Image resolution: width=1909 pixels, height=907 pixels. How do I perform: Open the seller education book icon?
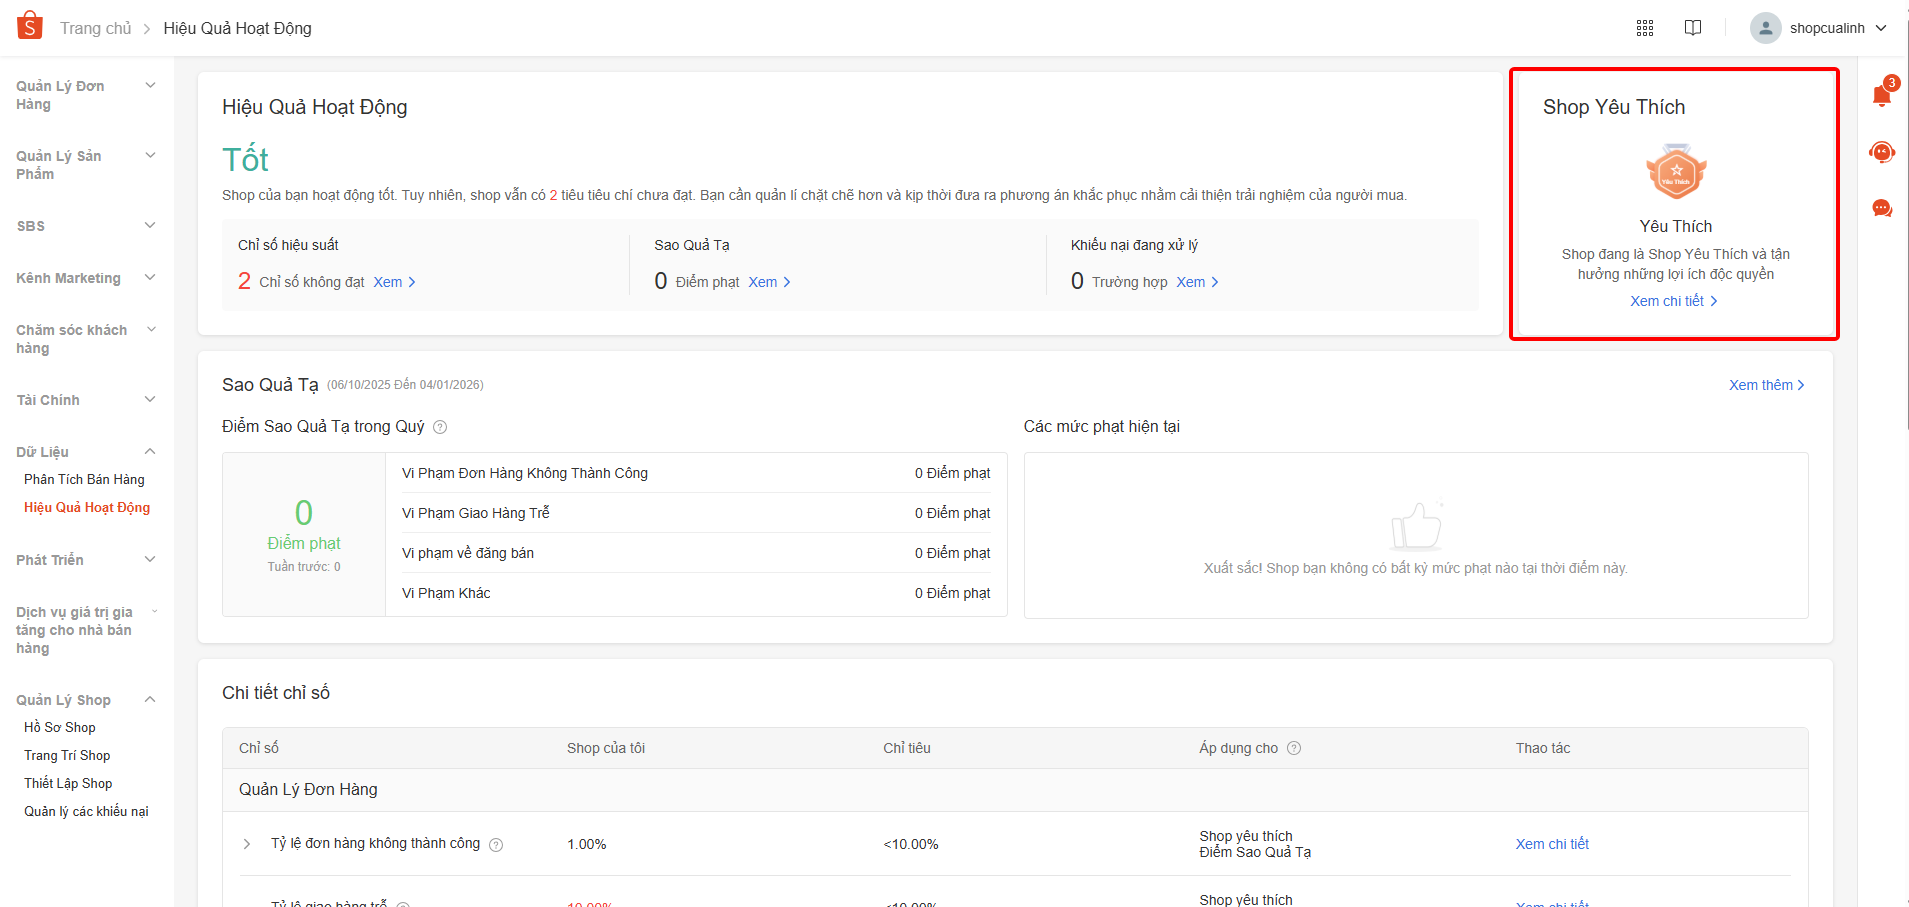click(x=1693, y=28)
